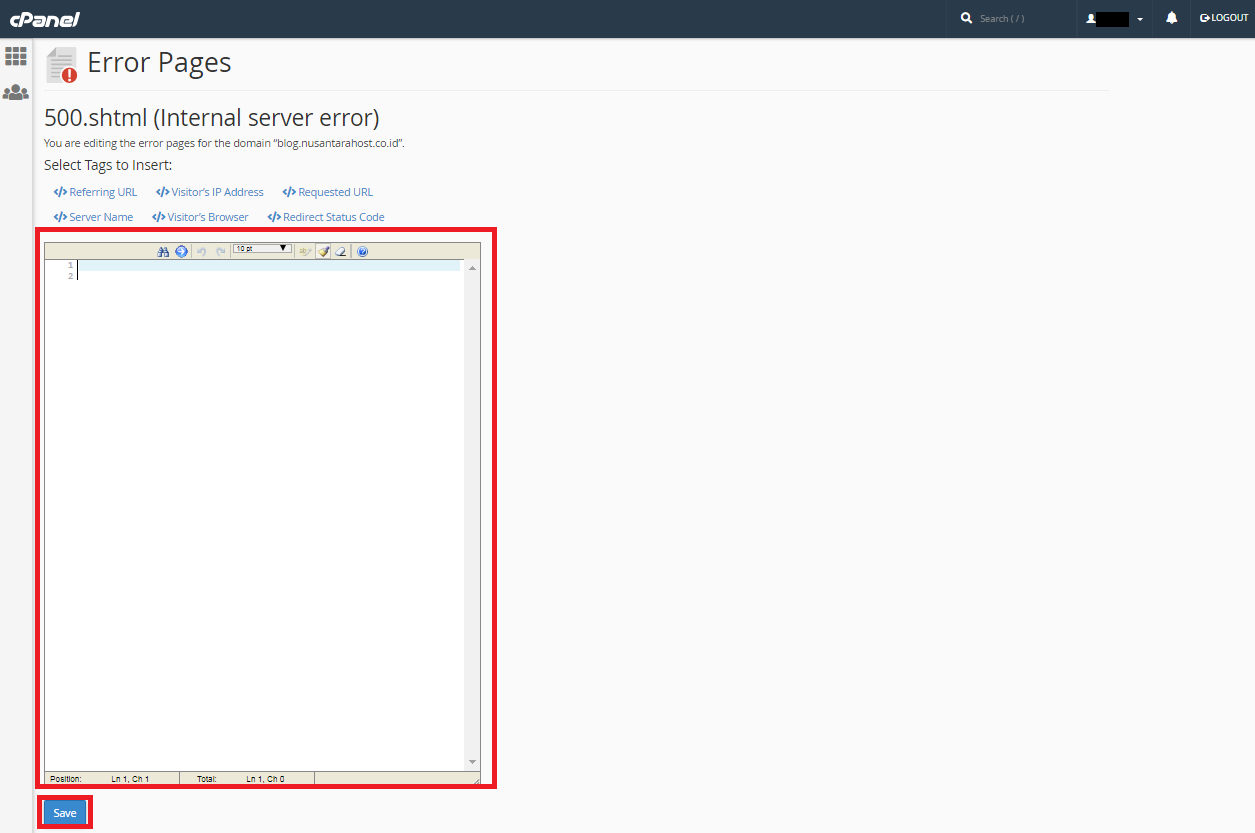Click the binoculars search icon in editor toolbar

point(163,252)
